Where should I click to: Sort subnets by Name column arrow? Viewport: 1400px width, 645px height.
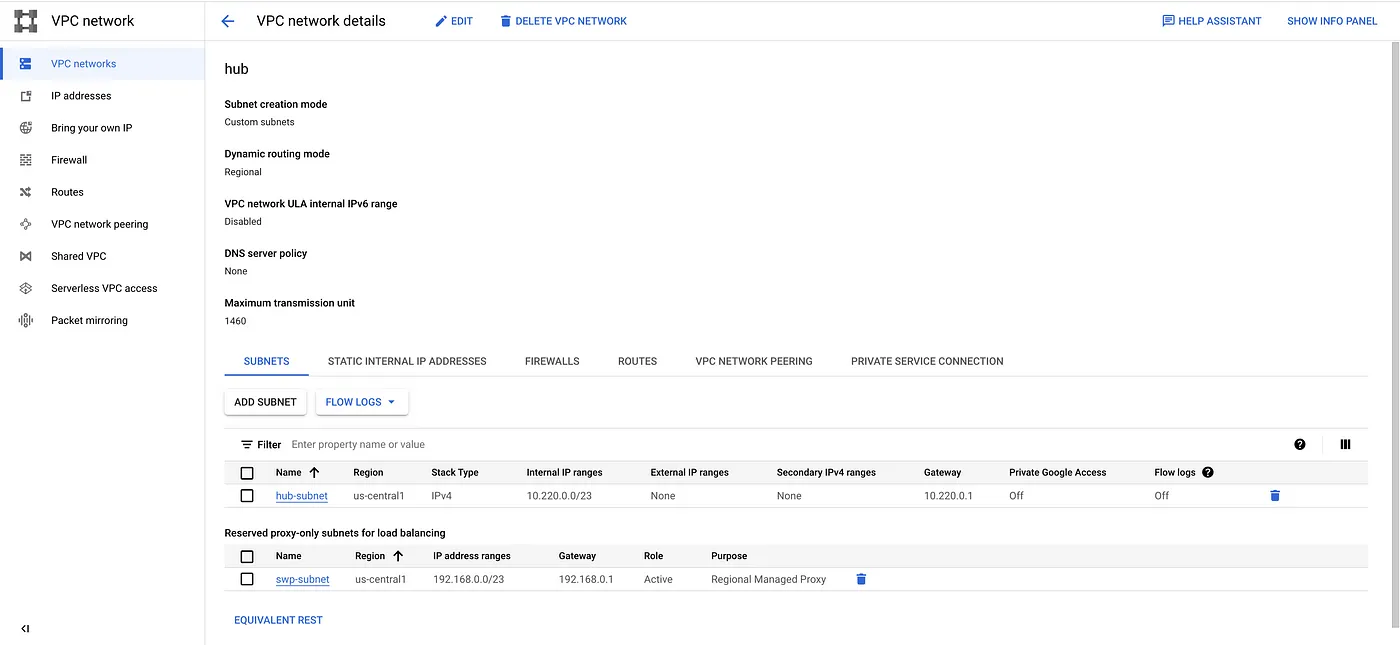314,472
